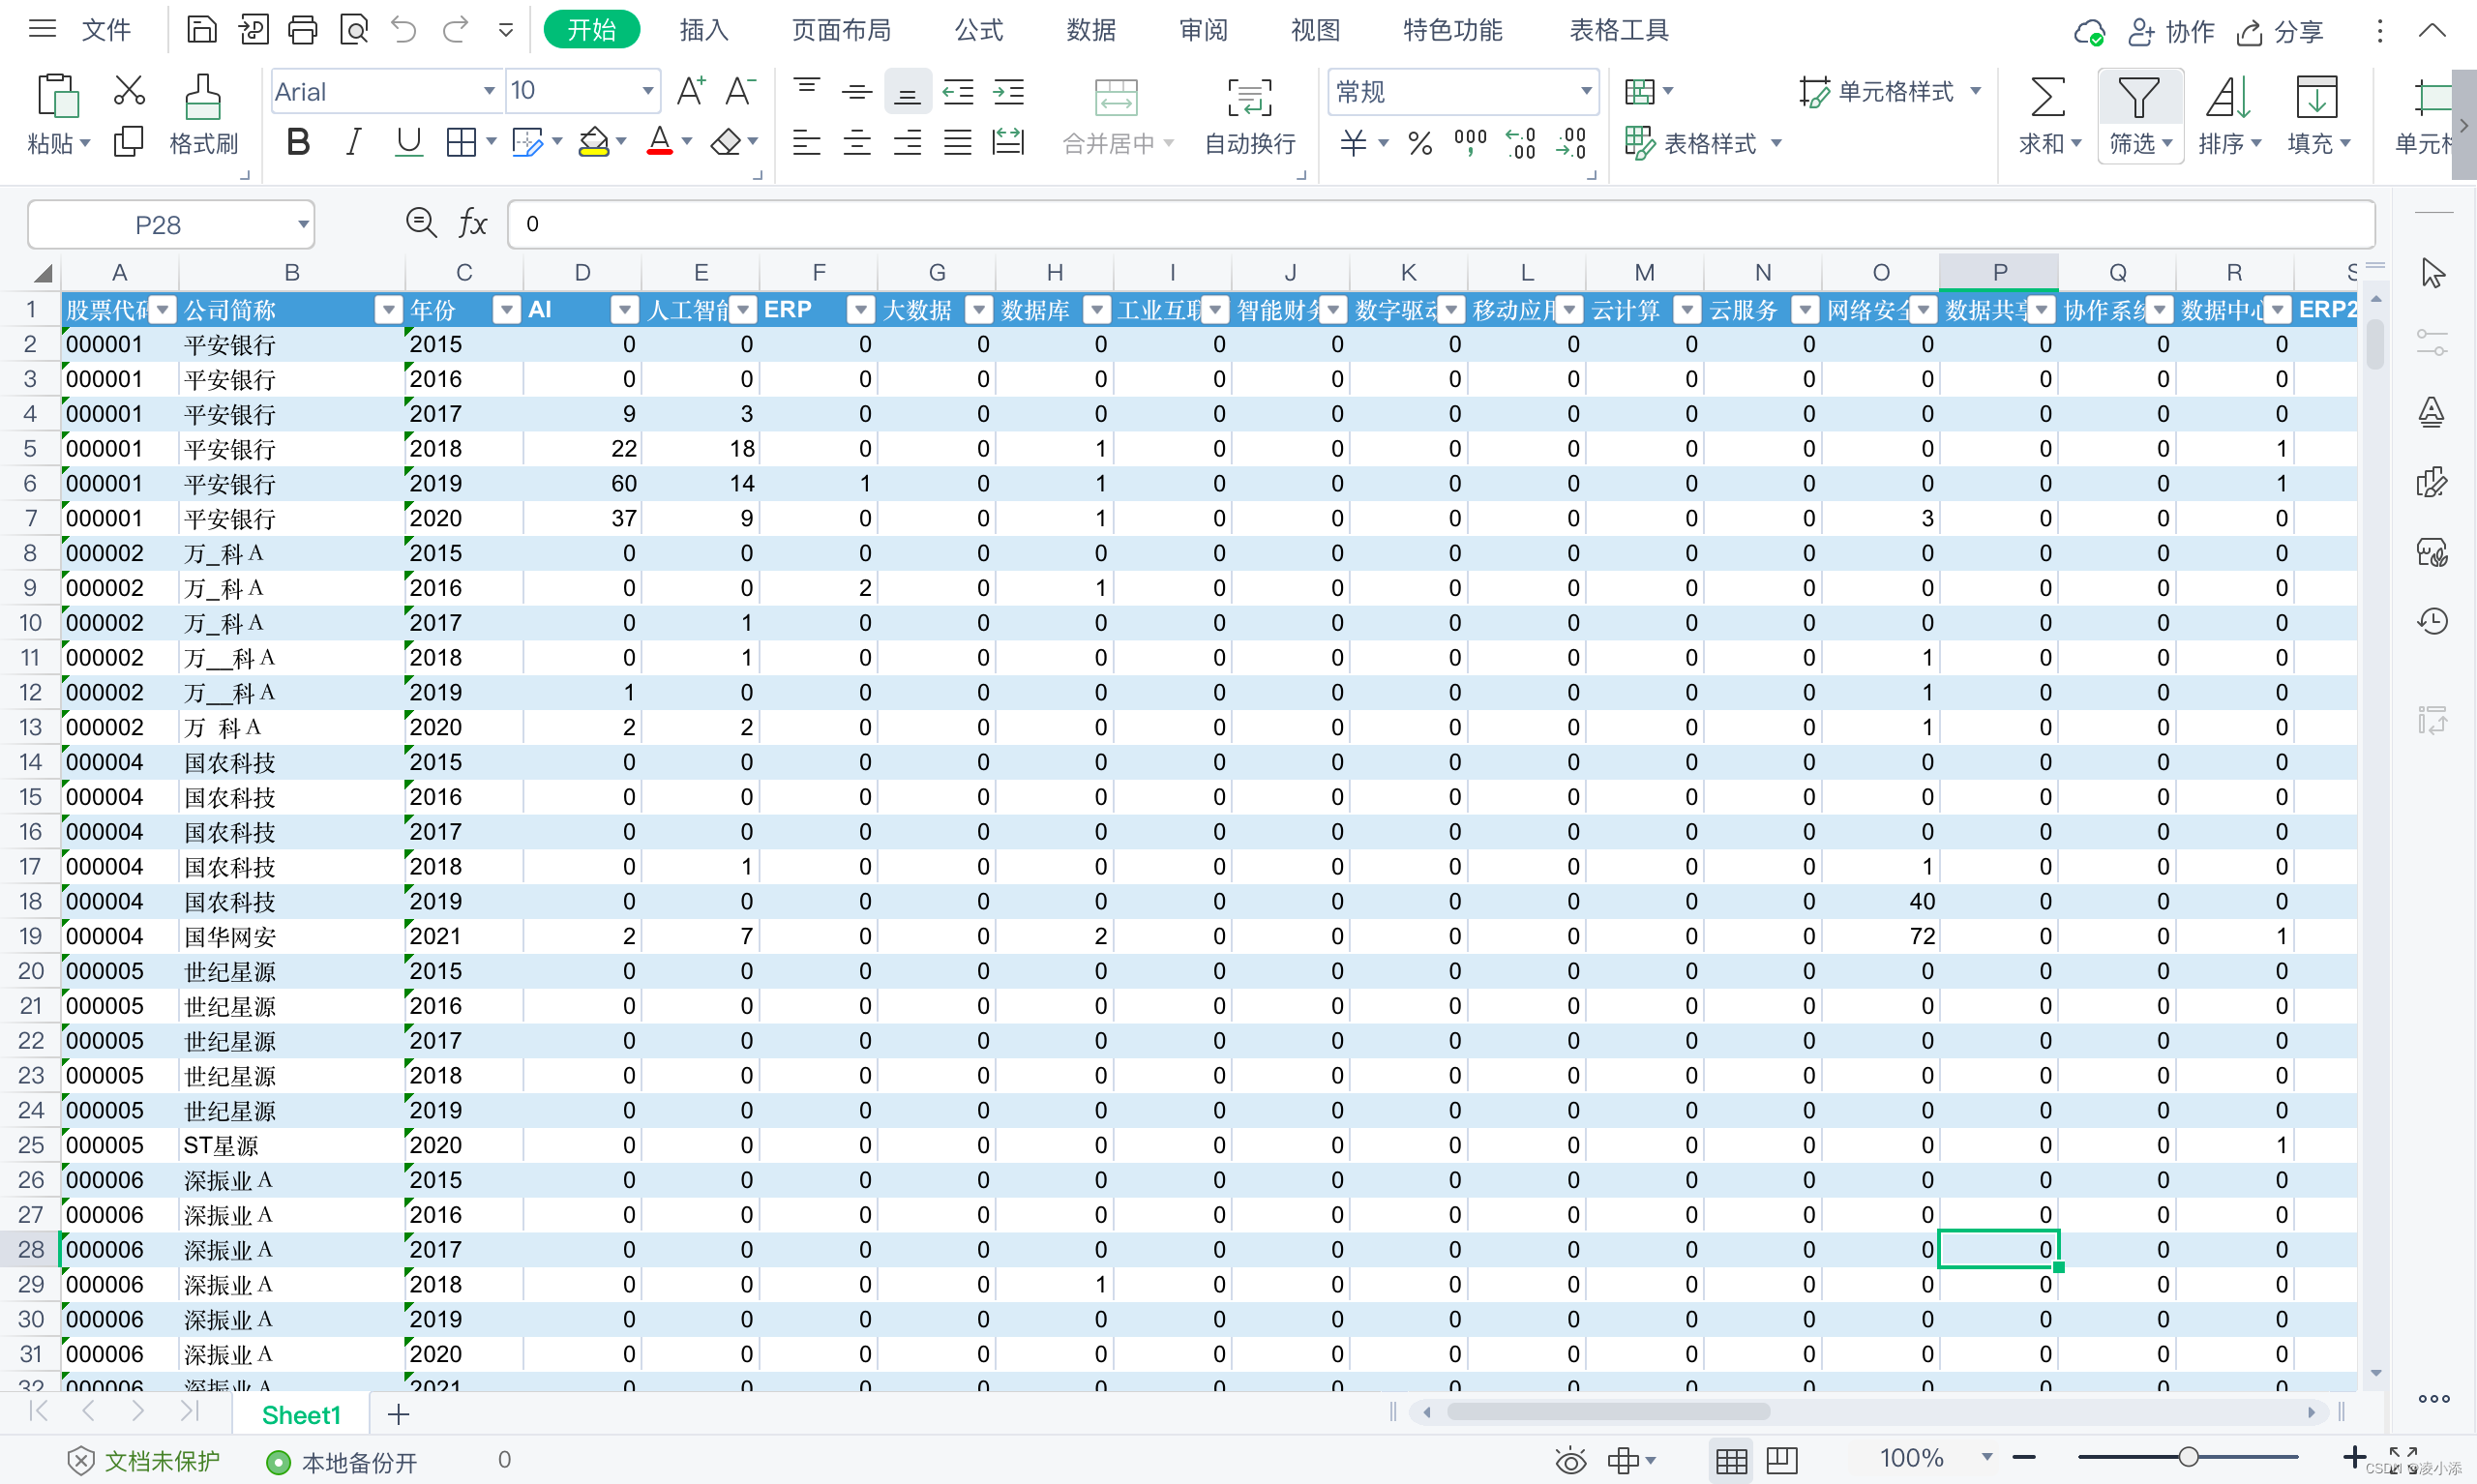Open the 插入 ribbon tab
Screen dimensions: 2477x1484
(x=703, y=31)
